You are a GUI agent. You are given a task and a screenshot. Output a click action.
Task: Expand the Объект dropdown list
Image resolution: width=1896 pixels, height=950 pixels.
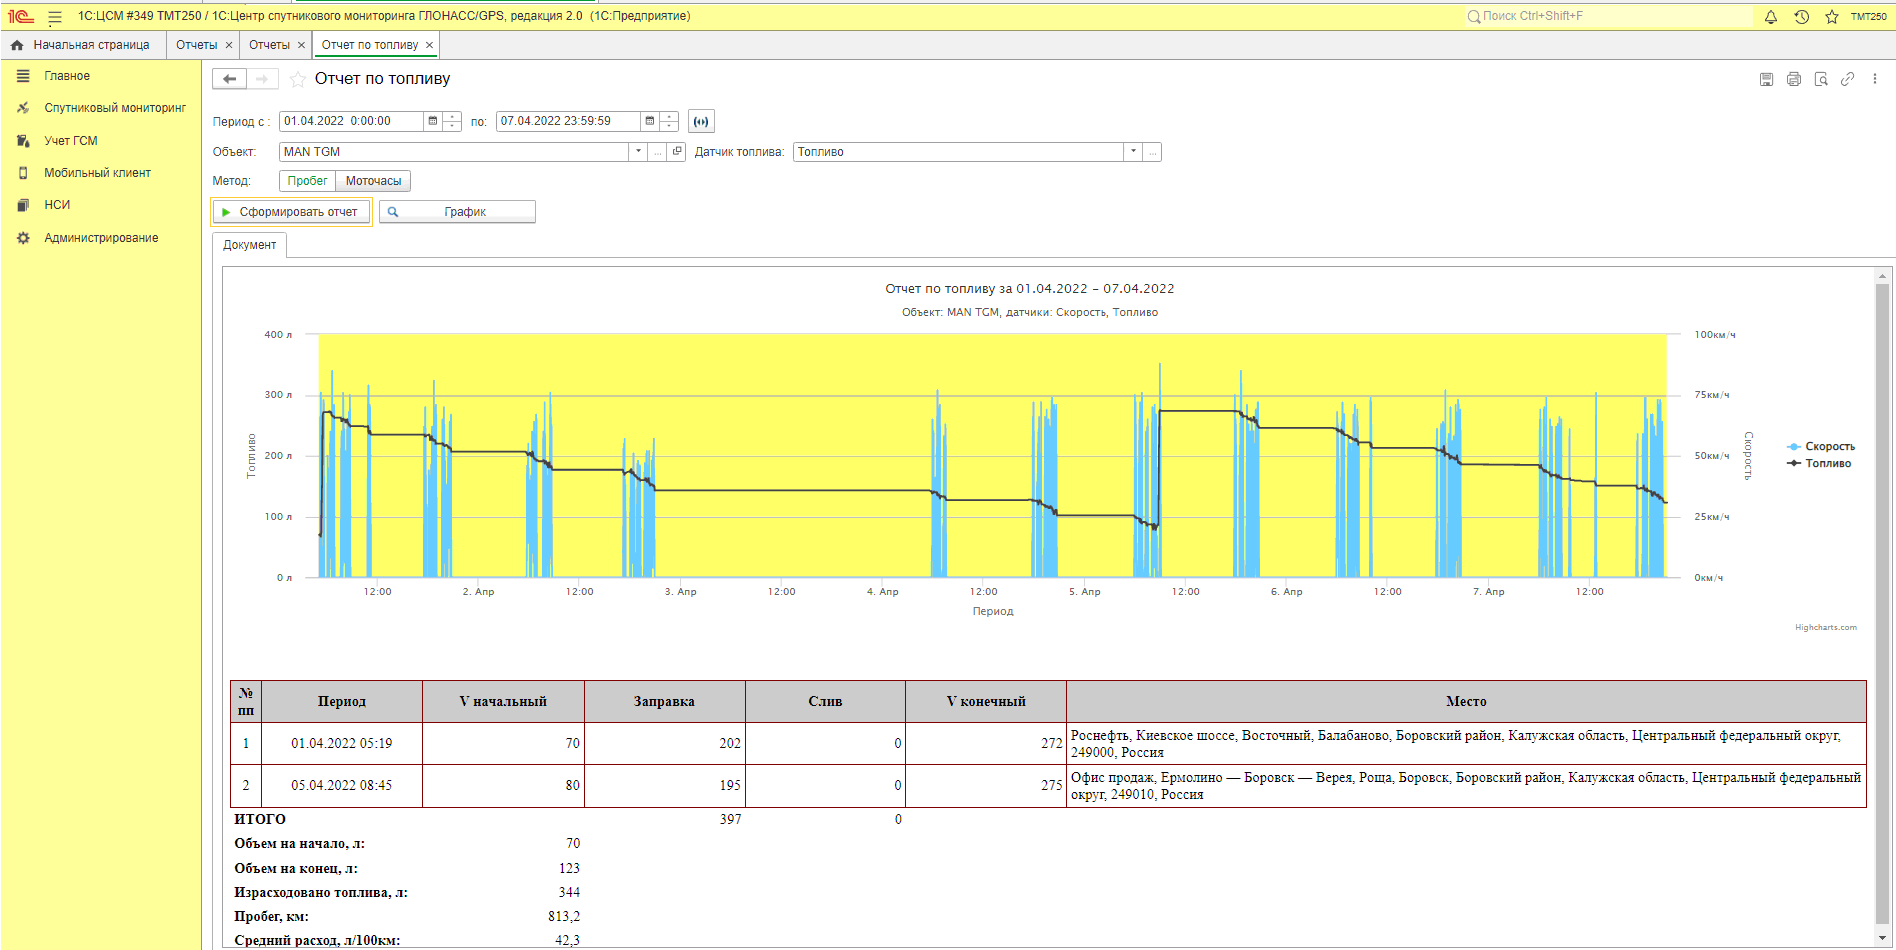point(638,151)
